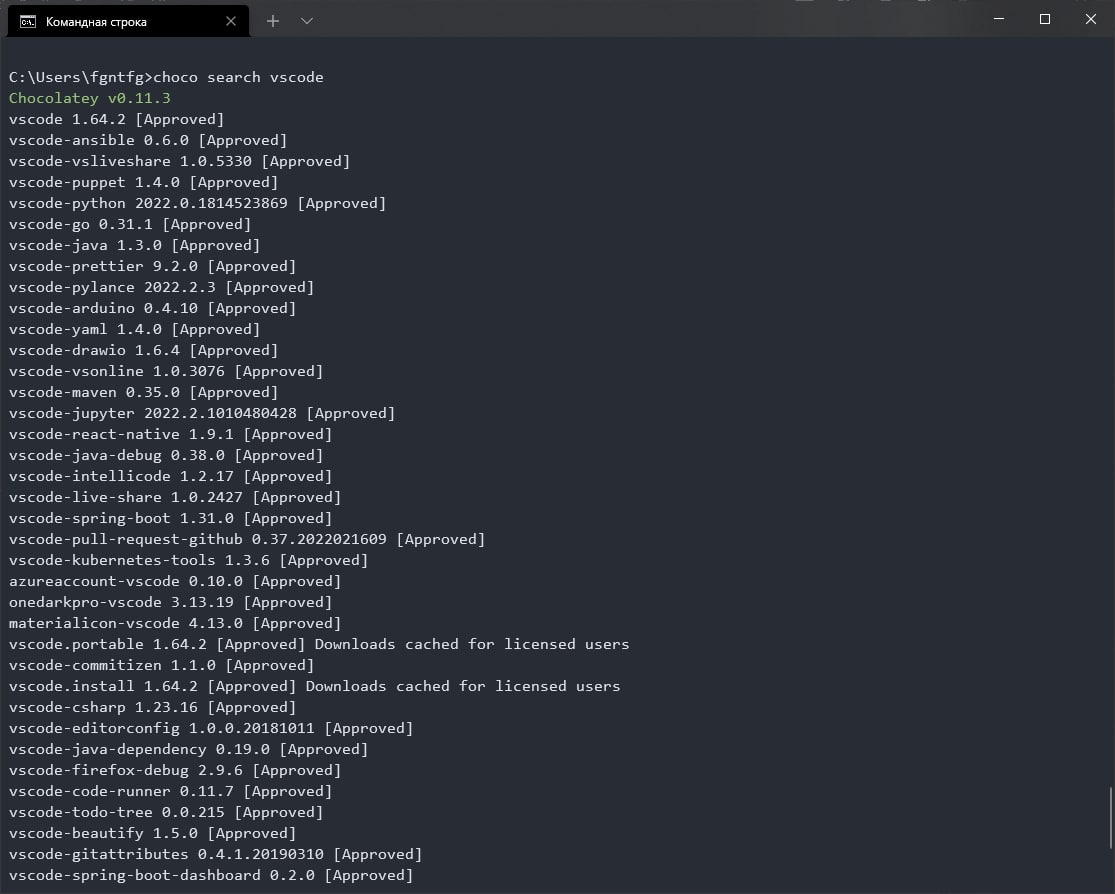Click the 'azureaccount-vscode 0.10.0' line
The image size is (1115, 894).
(x=175, y=581)
